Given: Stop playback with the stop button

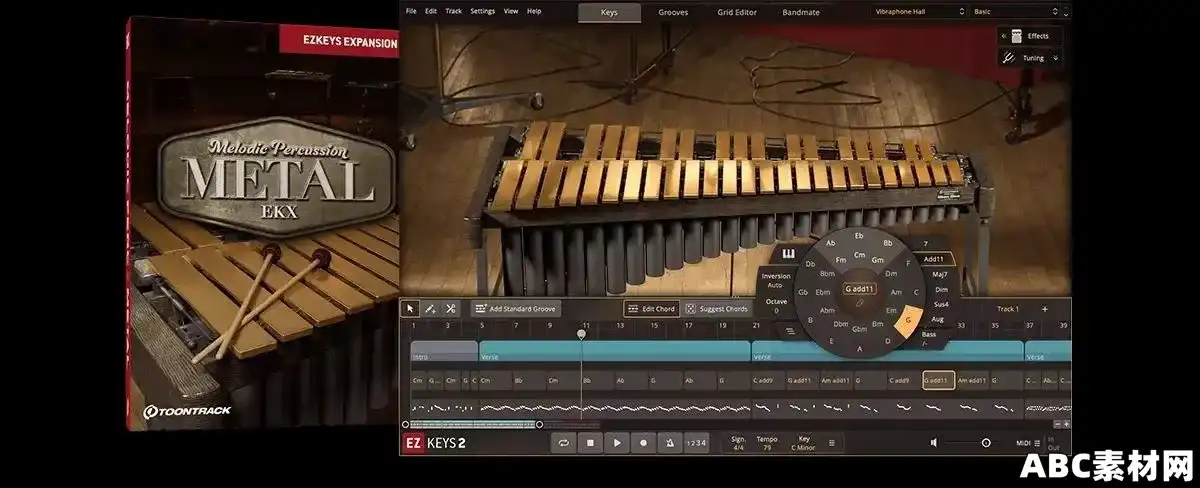Looking at the screenshot, I should 591,442.
